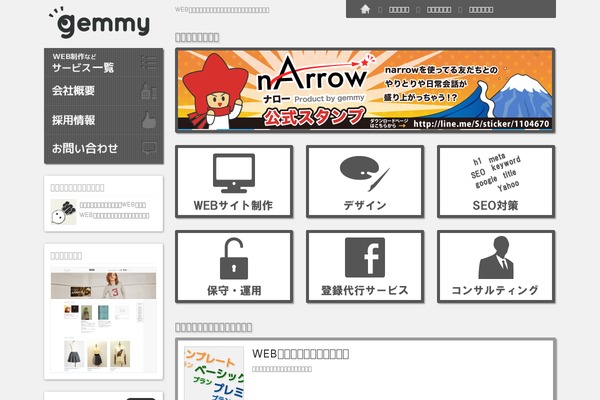Viewport: 600px width, 400px height.
Task: Open the fashion site portfolio screenshot
Action: pos(103,320)
